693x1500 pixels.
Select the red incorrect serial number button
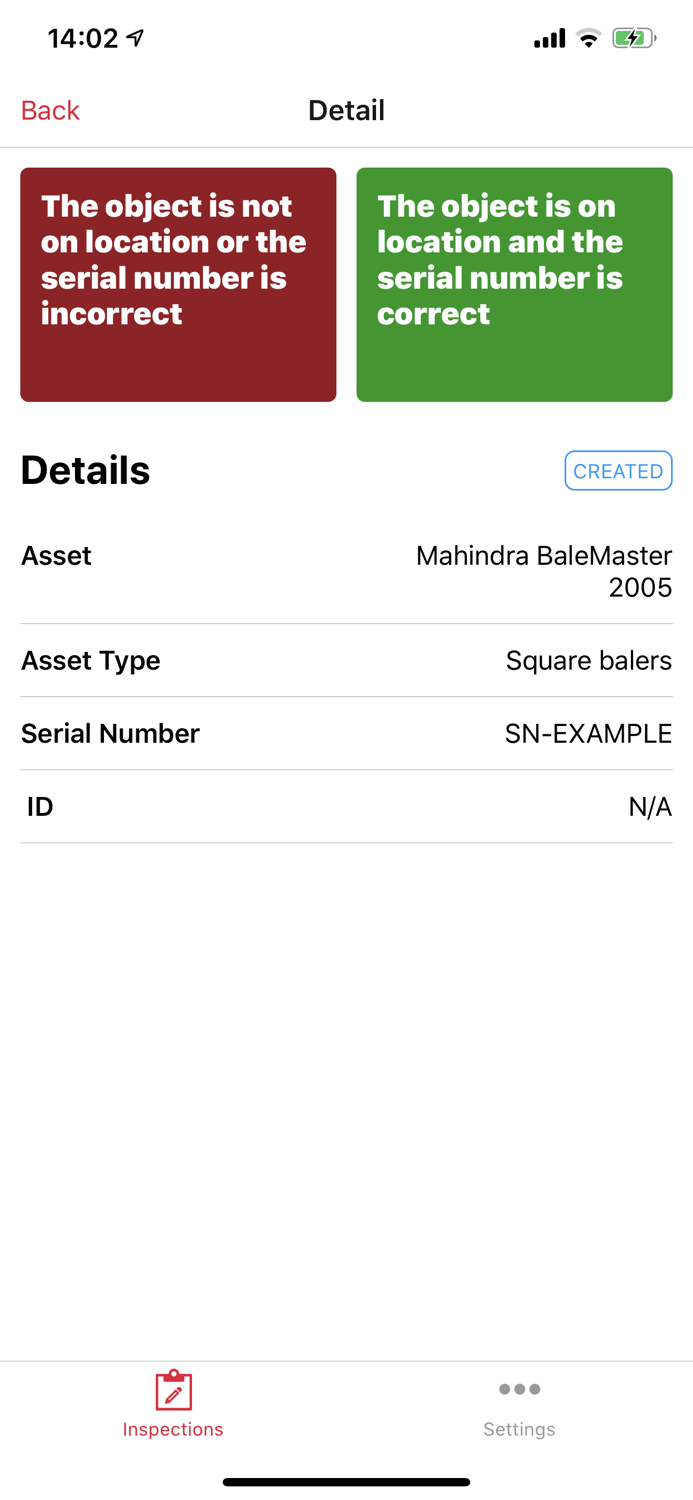pos(178,284)
